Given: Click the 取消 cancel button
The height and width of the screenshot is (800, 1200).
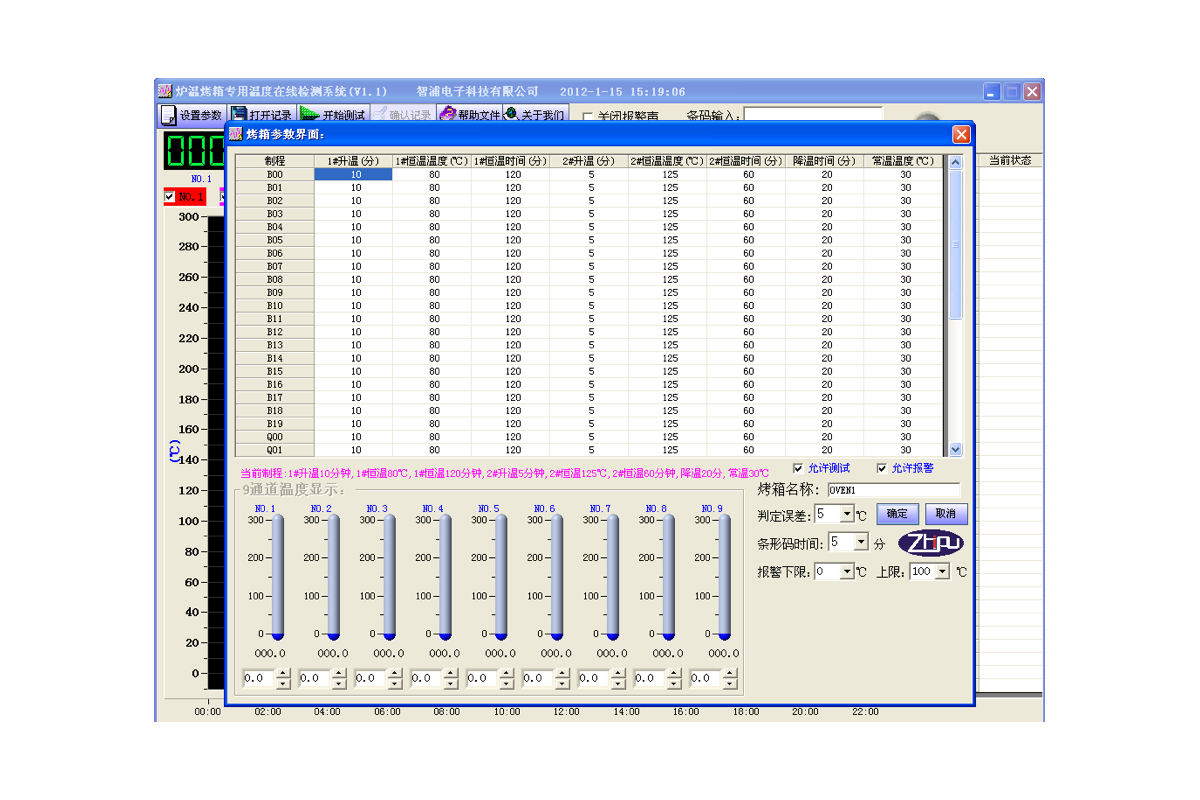Looking at the screenshot, I should tap(945, 514).
